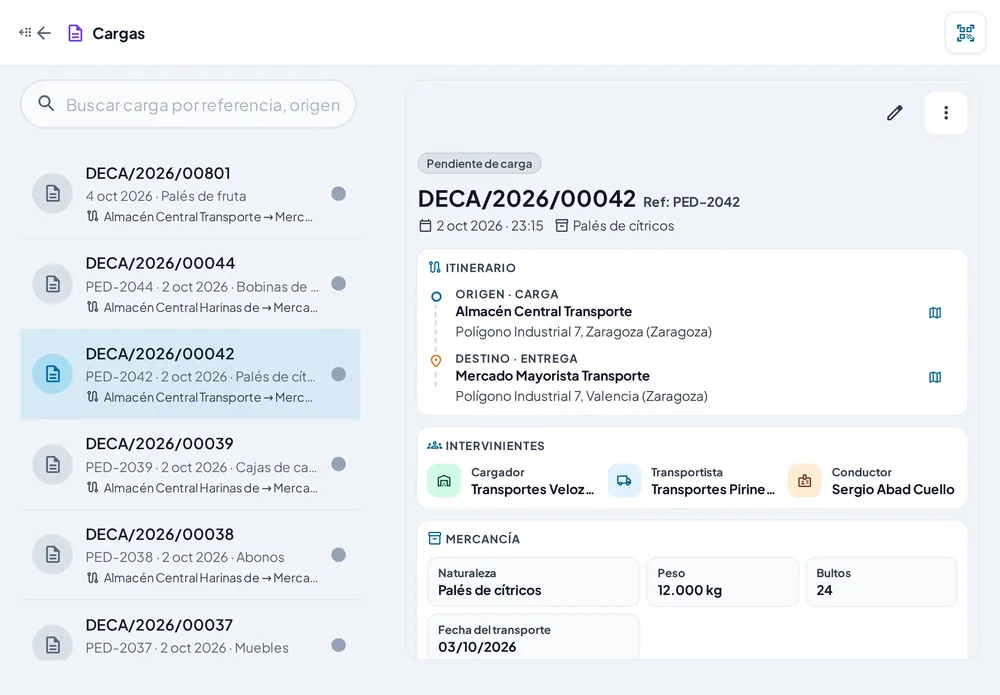1000x695 pixels.
Task: Open map for Almacén Central Transporte origin
Action: (935, 312)
